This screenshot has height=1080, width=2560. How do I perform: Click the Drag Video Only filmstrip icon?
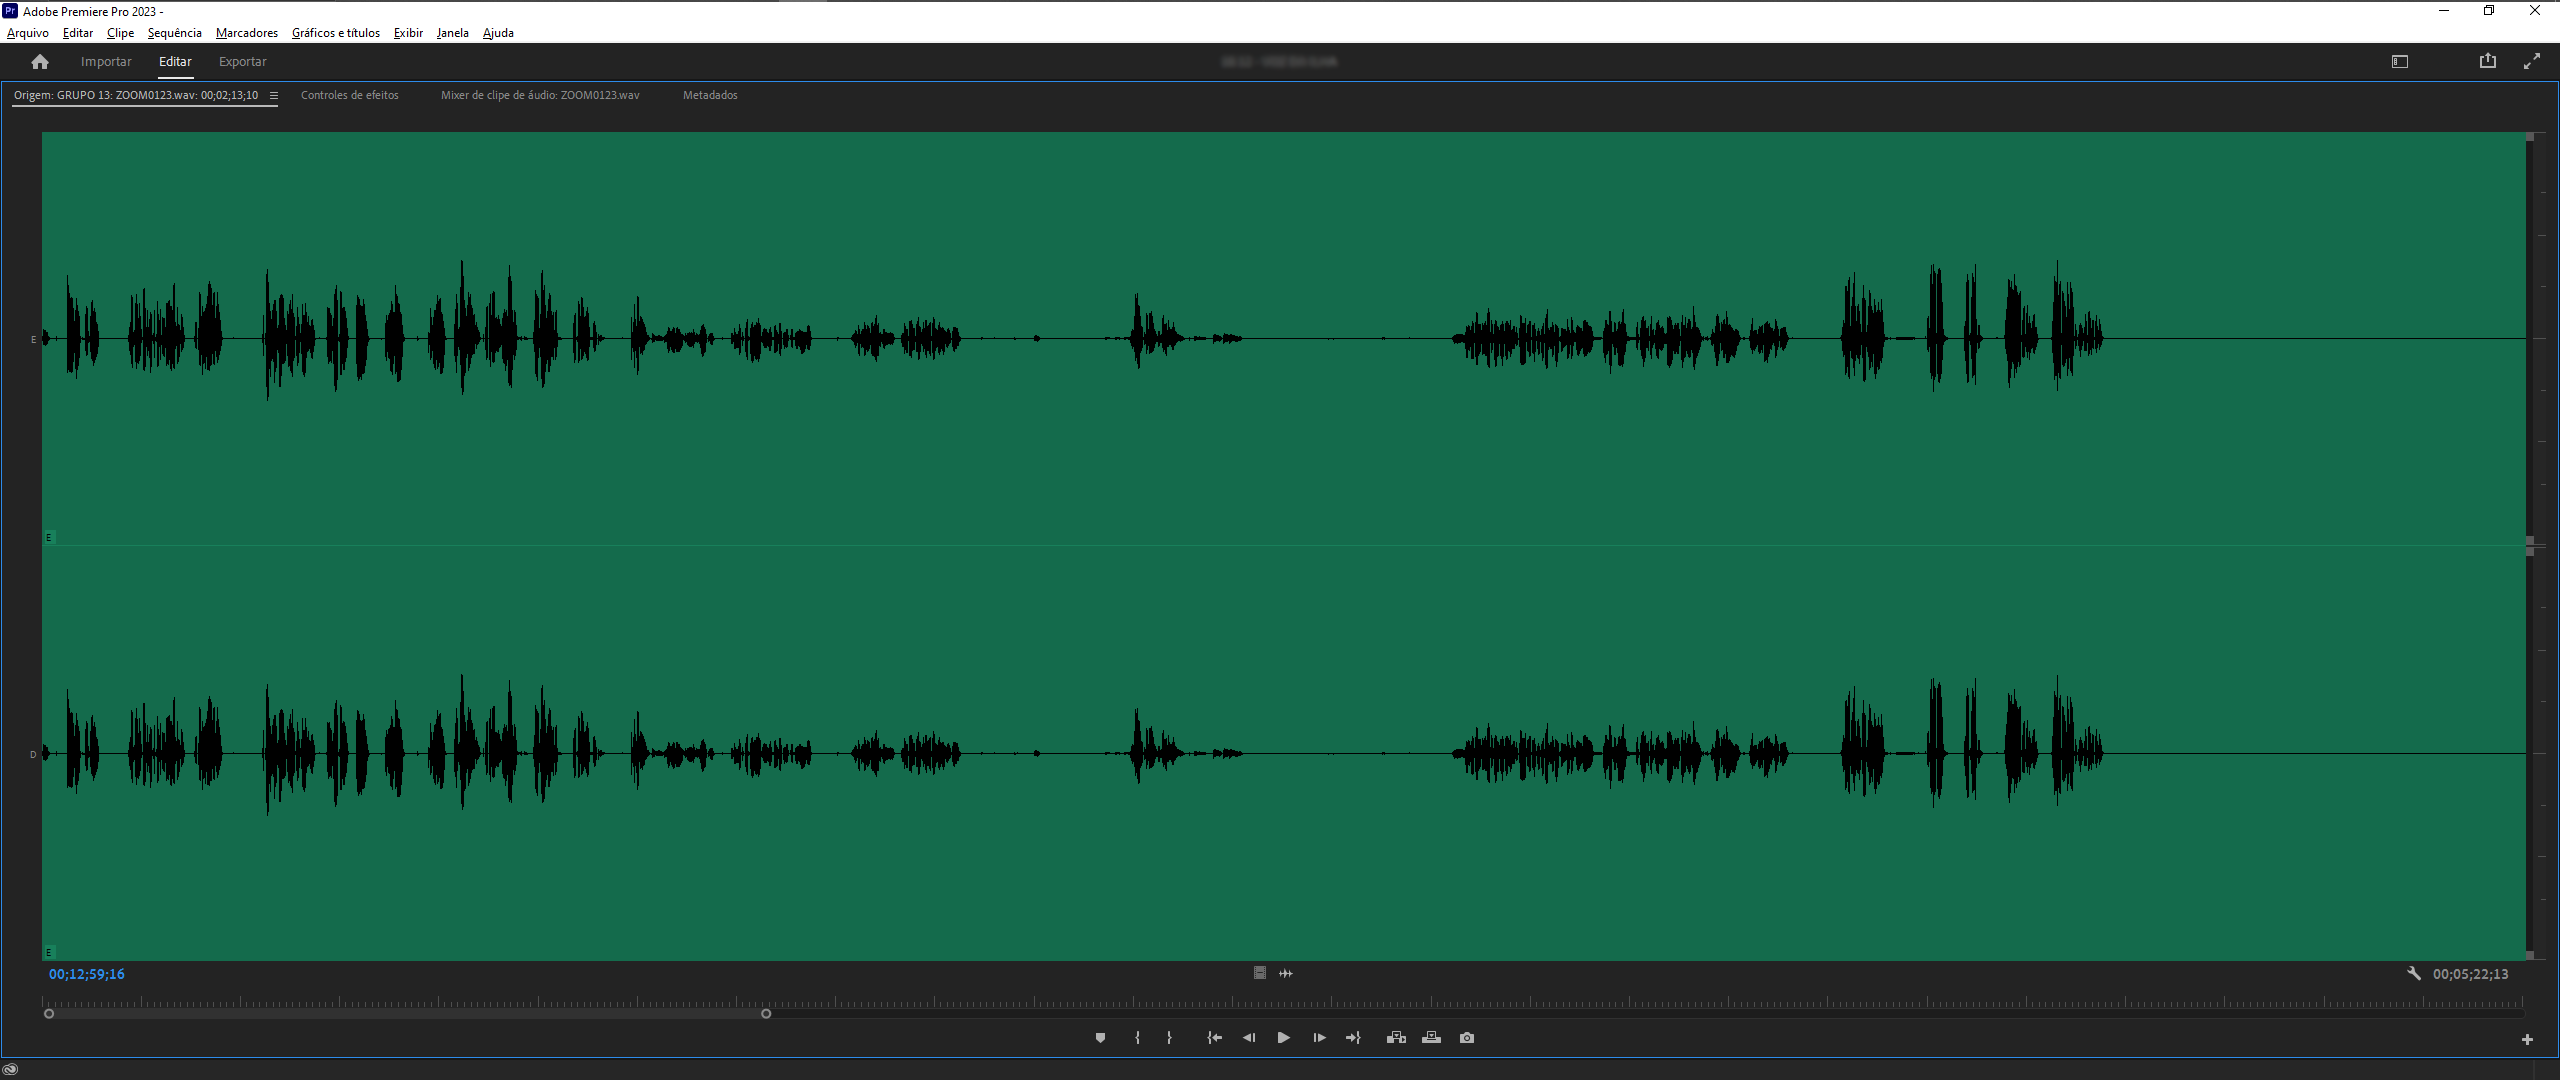tap(1260, 973)
